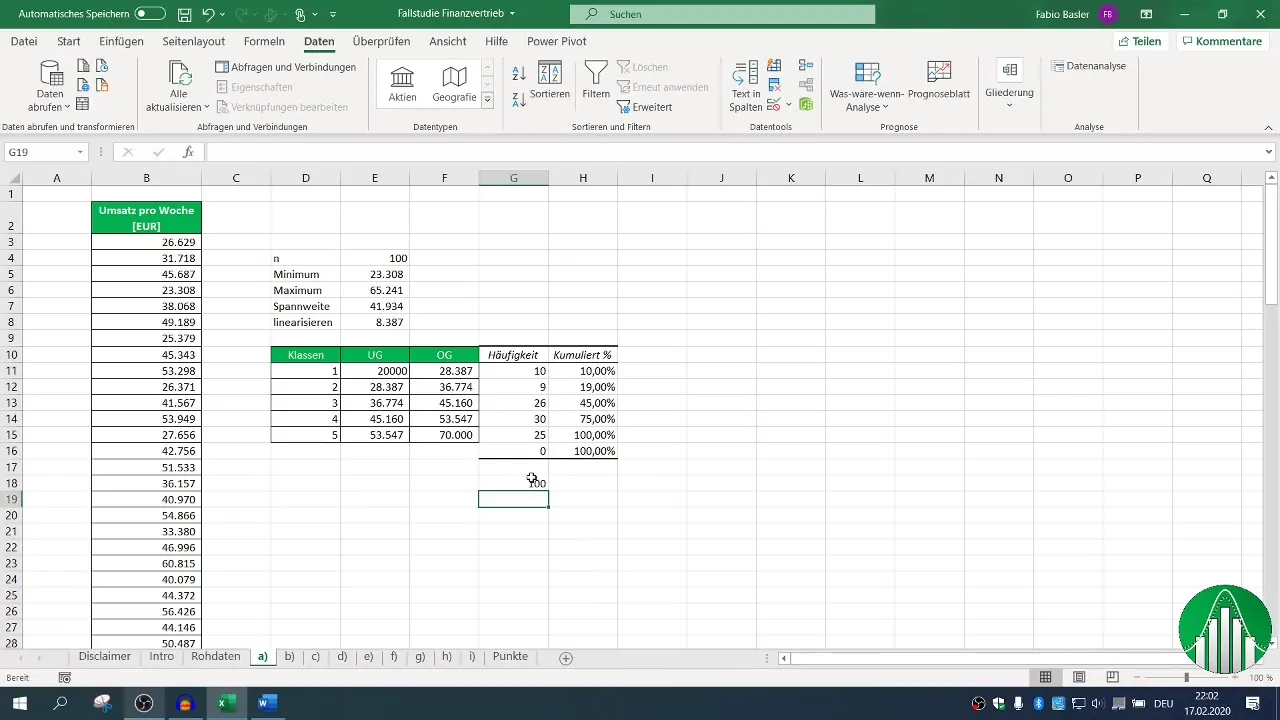Click the Datenanalyse button
Viewport: 1280px width, 720px height.
pyautogui.click(x=1089, y=66)
